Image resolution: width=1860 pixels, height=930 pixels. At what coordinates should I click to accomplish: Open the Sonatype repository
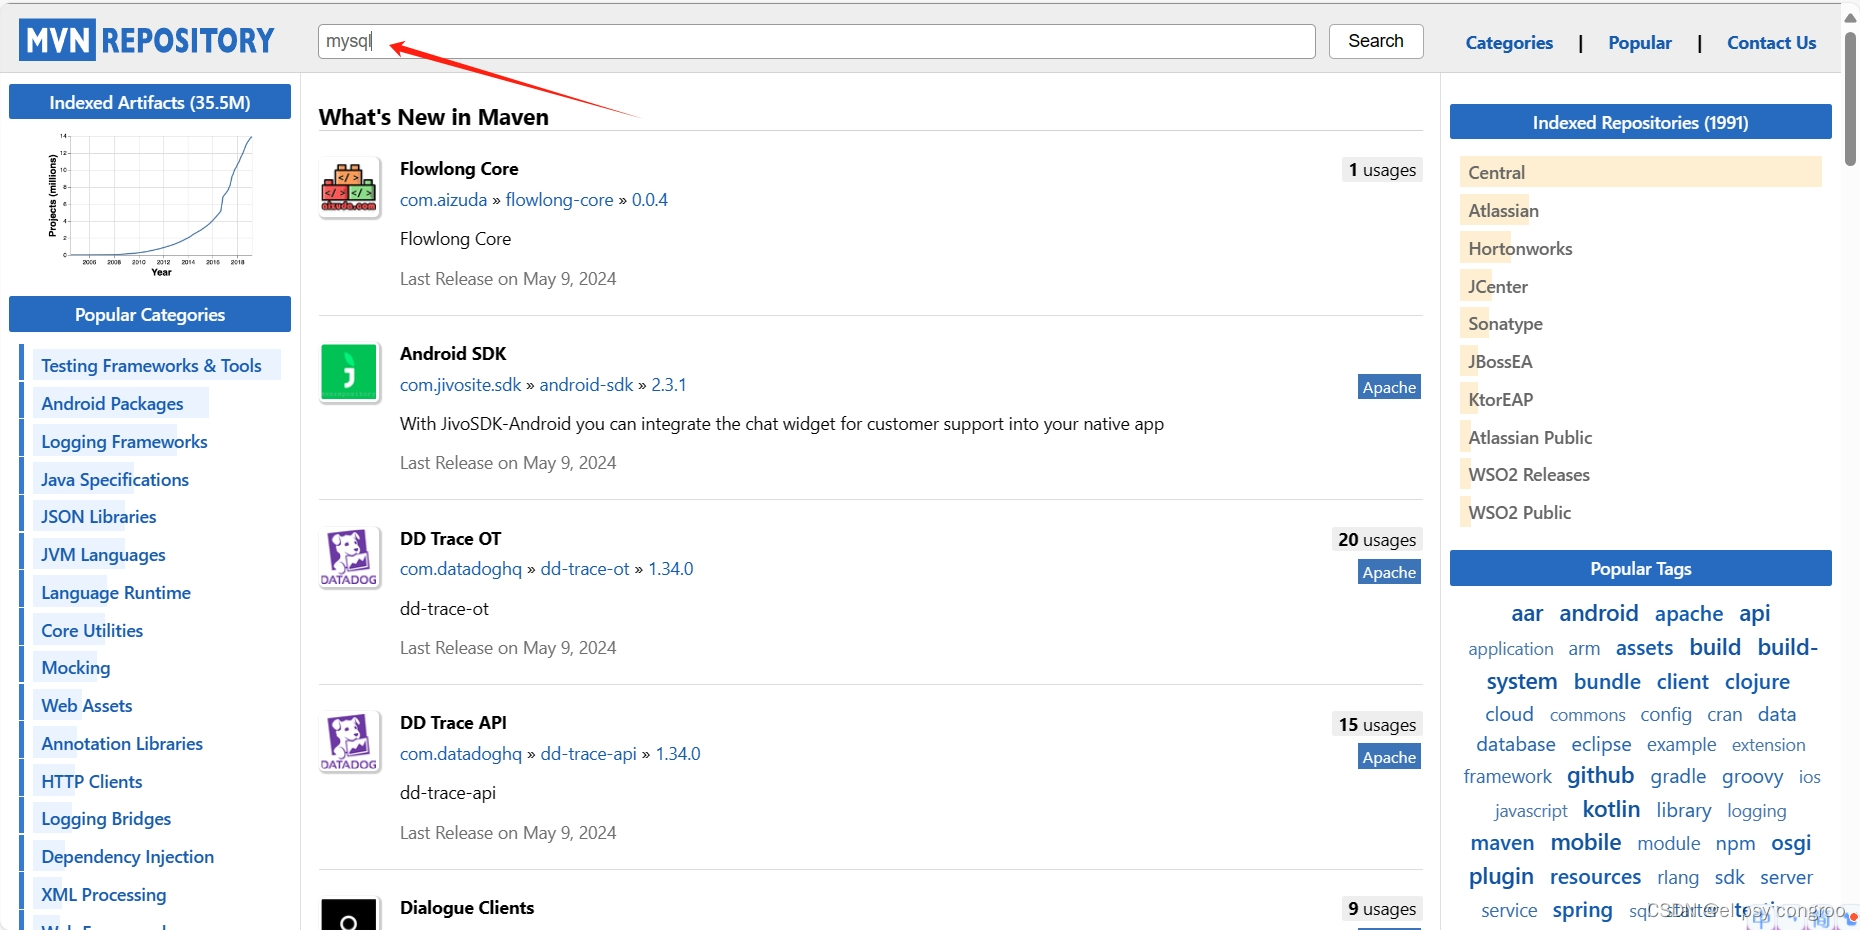pos(1505,324)
